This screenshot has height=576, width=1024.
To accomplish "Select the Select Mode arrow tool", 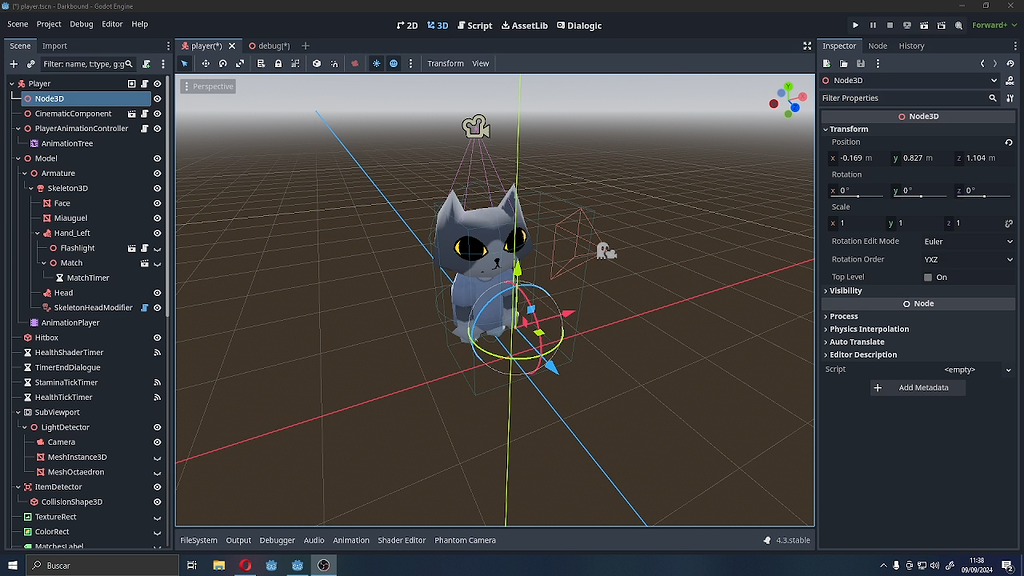I will point(185,63).
